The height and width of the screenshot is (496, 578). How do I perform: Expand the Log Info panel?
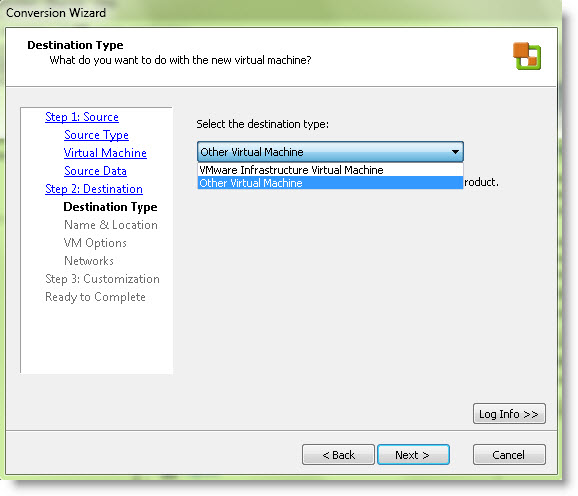pos(509,414)
